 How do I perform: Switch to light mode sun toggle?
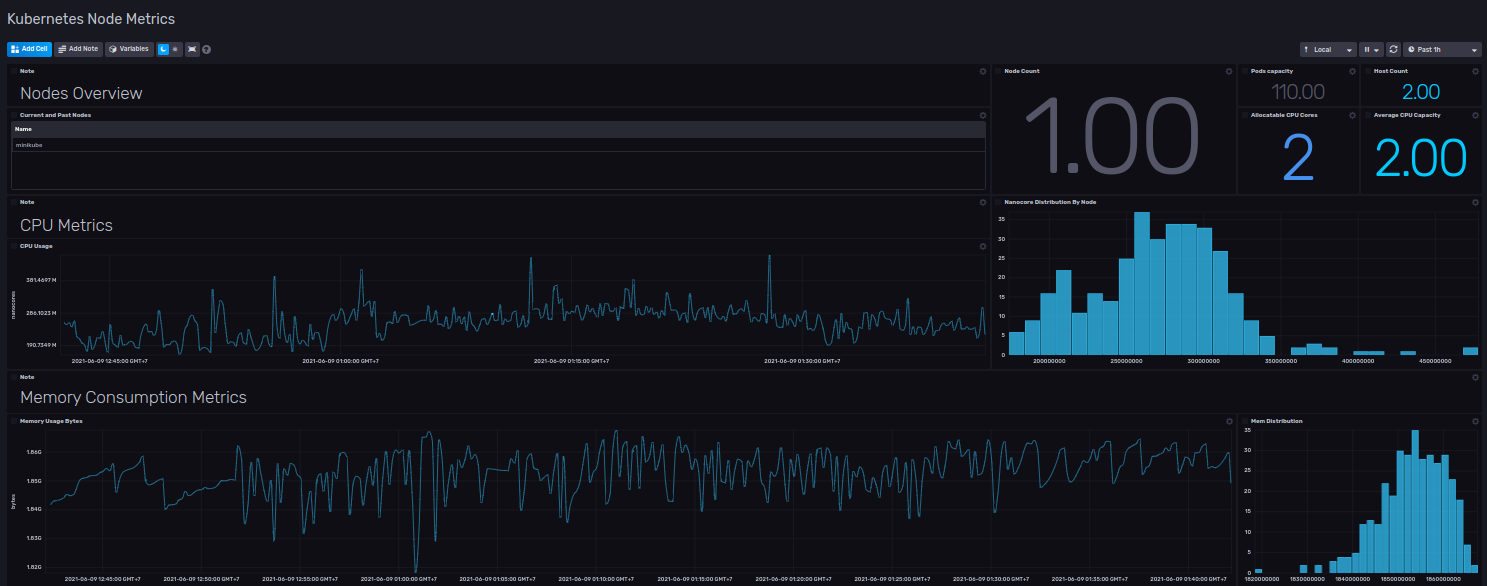[x=176, y=49]
